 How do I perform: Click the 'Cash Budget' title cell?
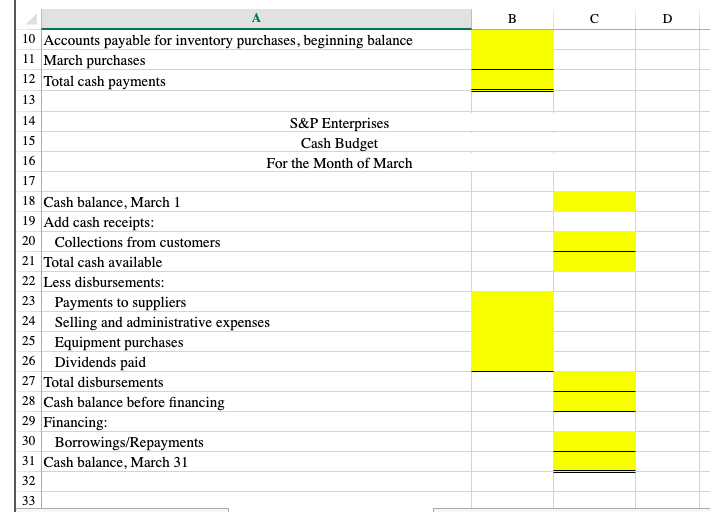(x=339, y=143)
